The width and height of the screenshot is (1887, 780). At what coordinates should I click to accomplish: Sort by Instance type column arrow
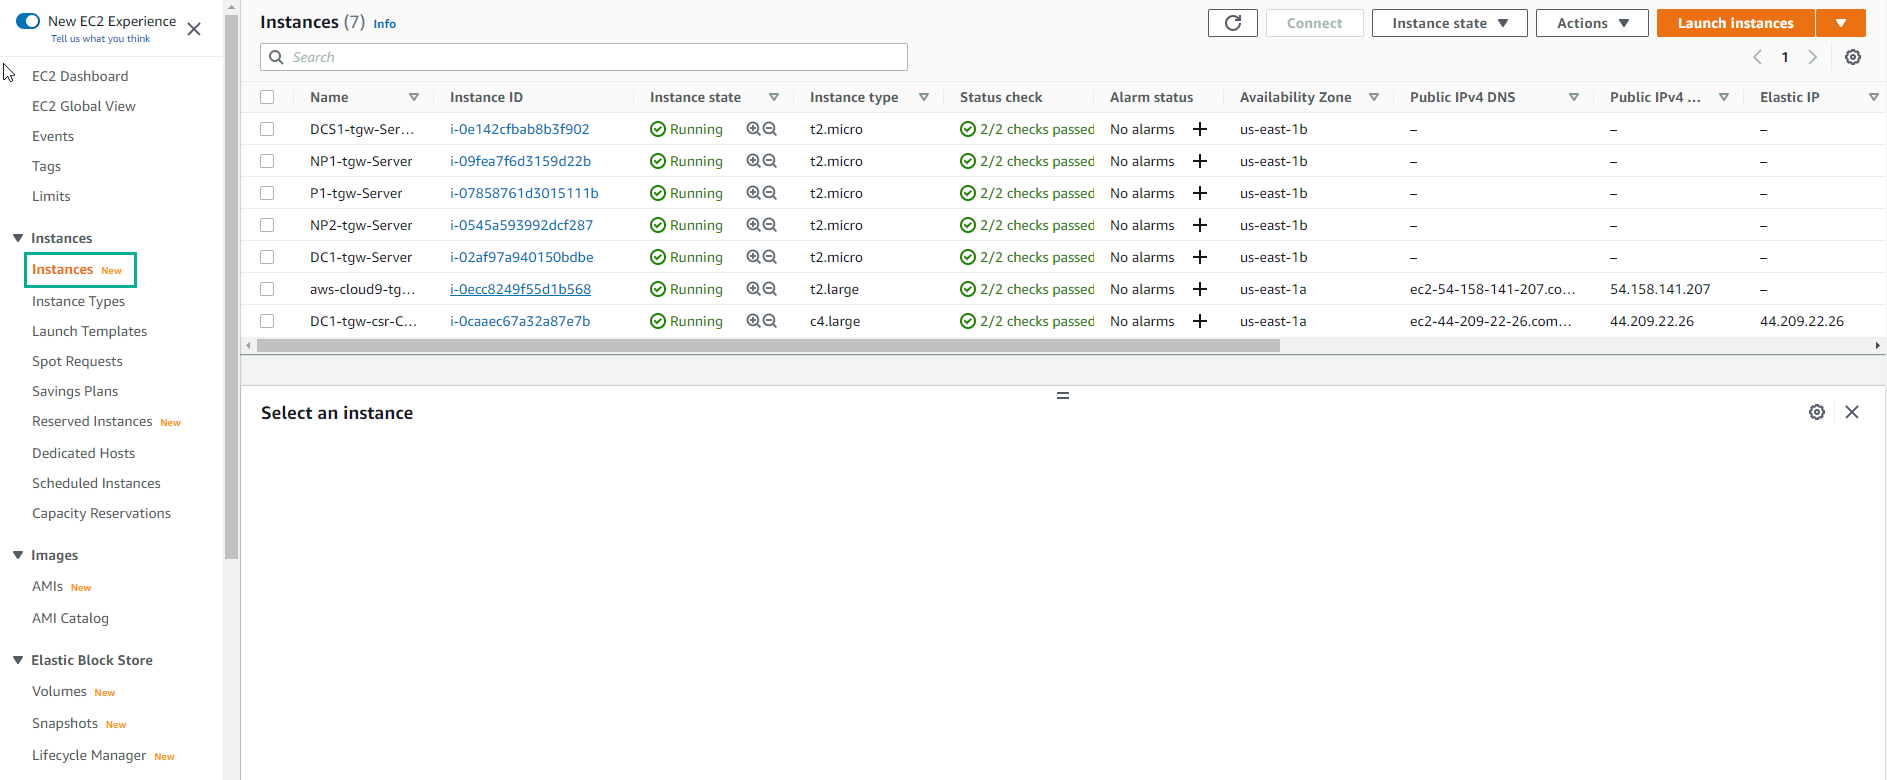[x=924, y=97]
